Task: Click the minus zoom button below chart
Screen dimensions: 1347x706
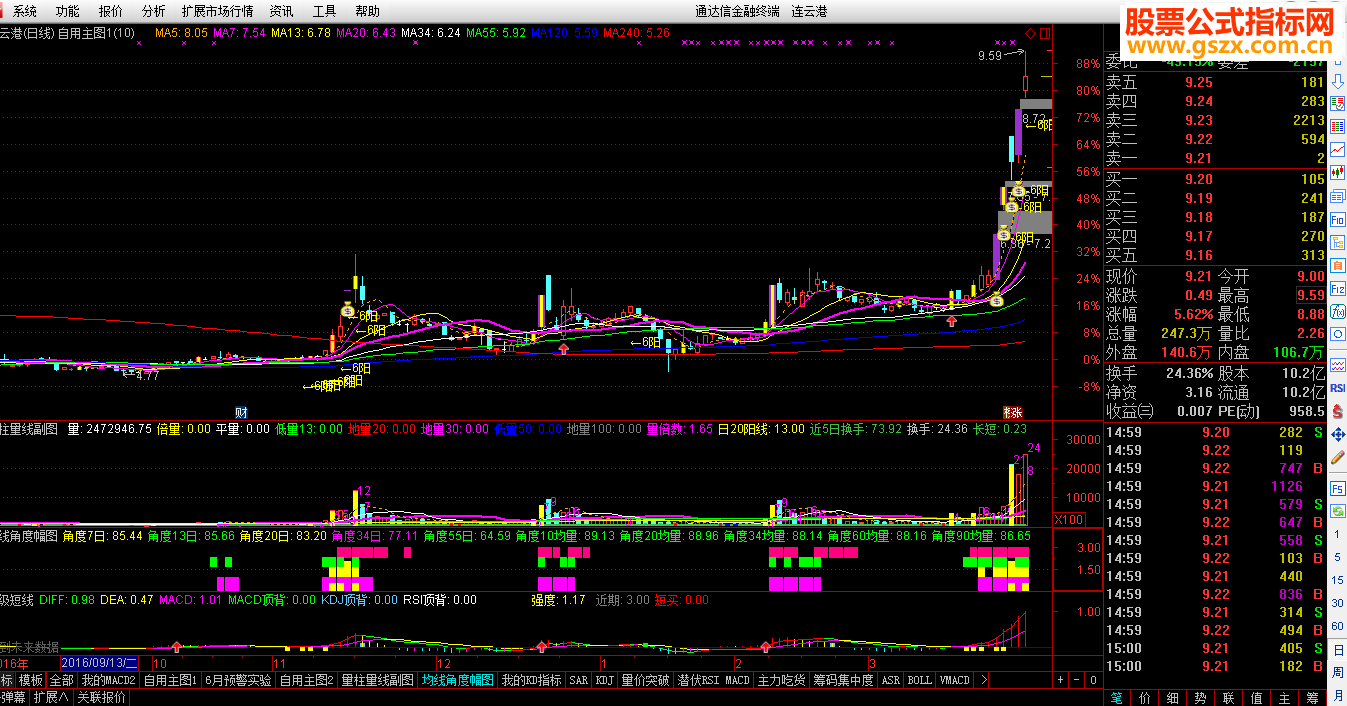Action: (x=1076, y=680)
